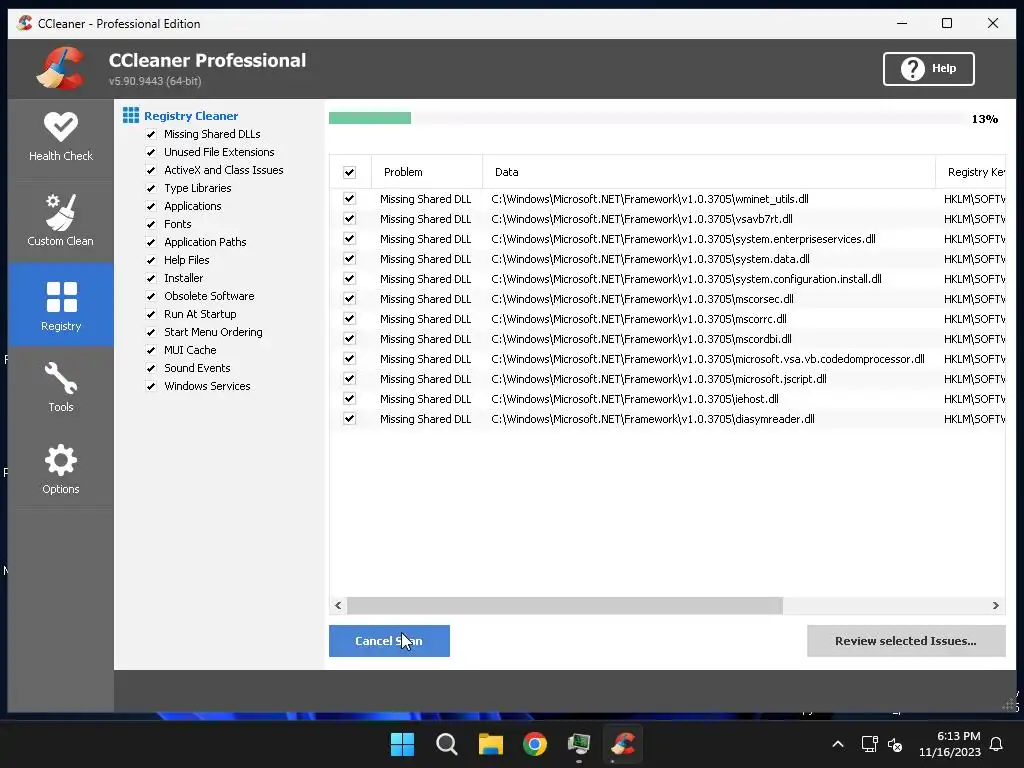Click the Registry Key column header
This screenshot has height=768, width=1024.
(970, 172)
